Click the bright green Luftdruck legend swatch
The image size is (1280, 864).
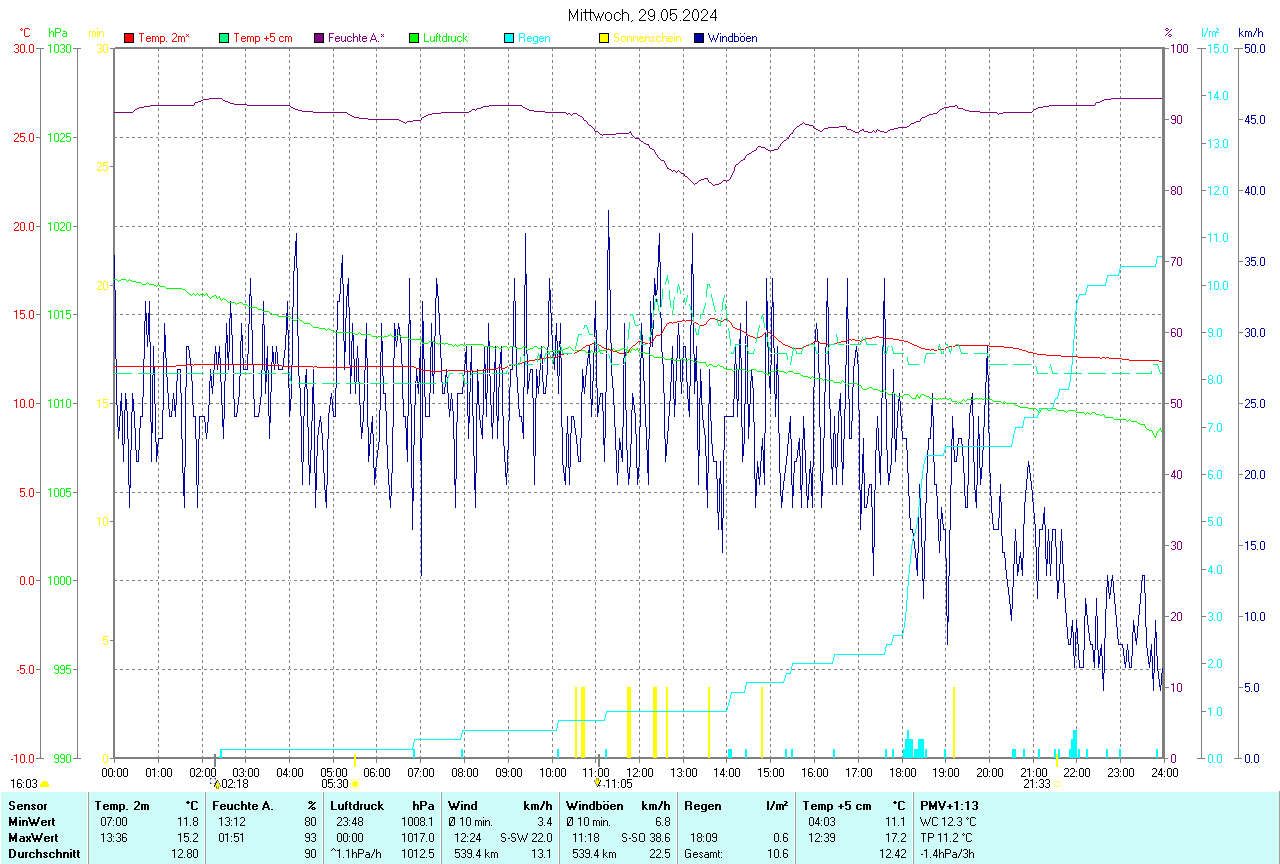414,38
